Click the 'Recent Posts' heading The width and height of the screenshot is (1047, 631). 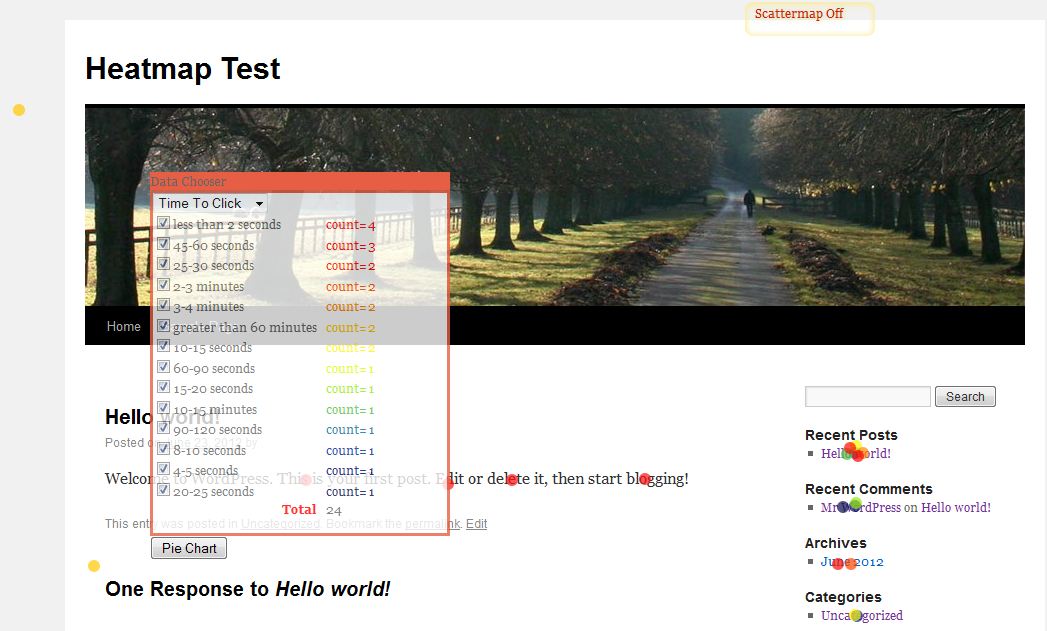tap(851, 435)
